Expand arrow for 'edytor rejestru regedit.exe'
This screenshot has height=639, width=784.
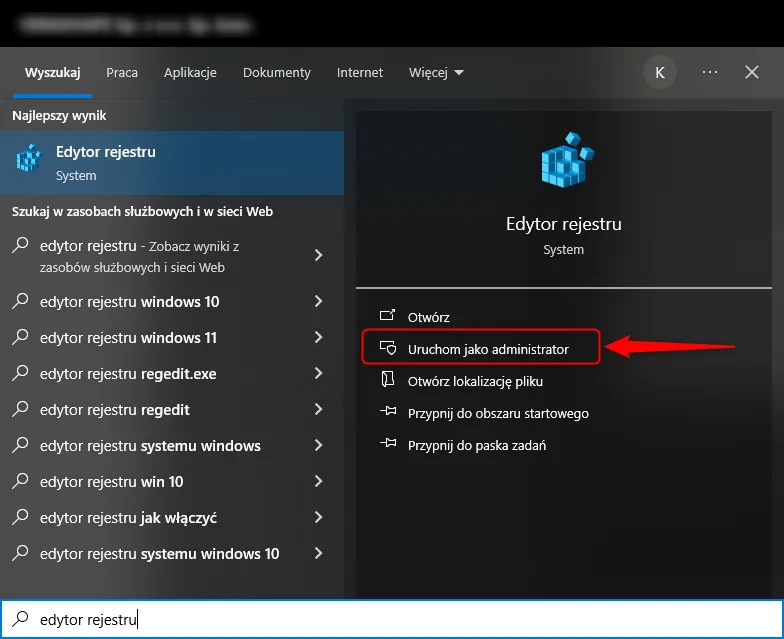tap(318, 373)
